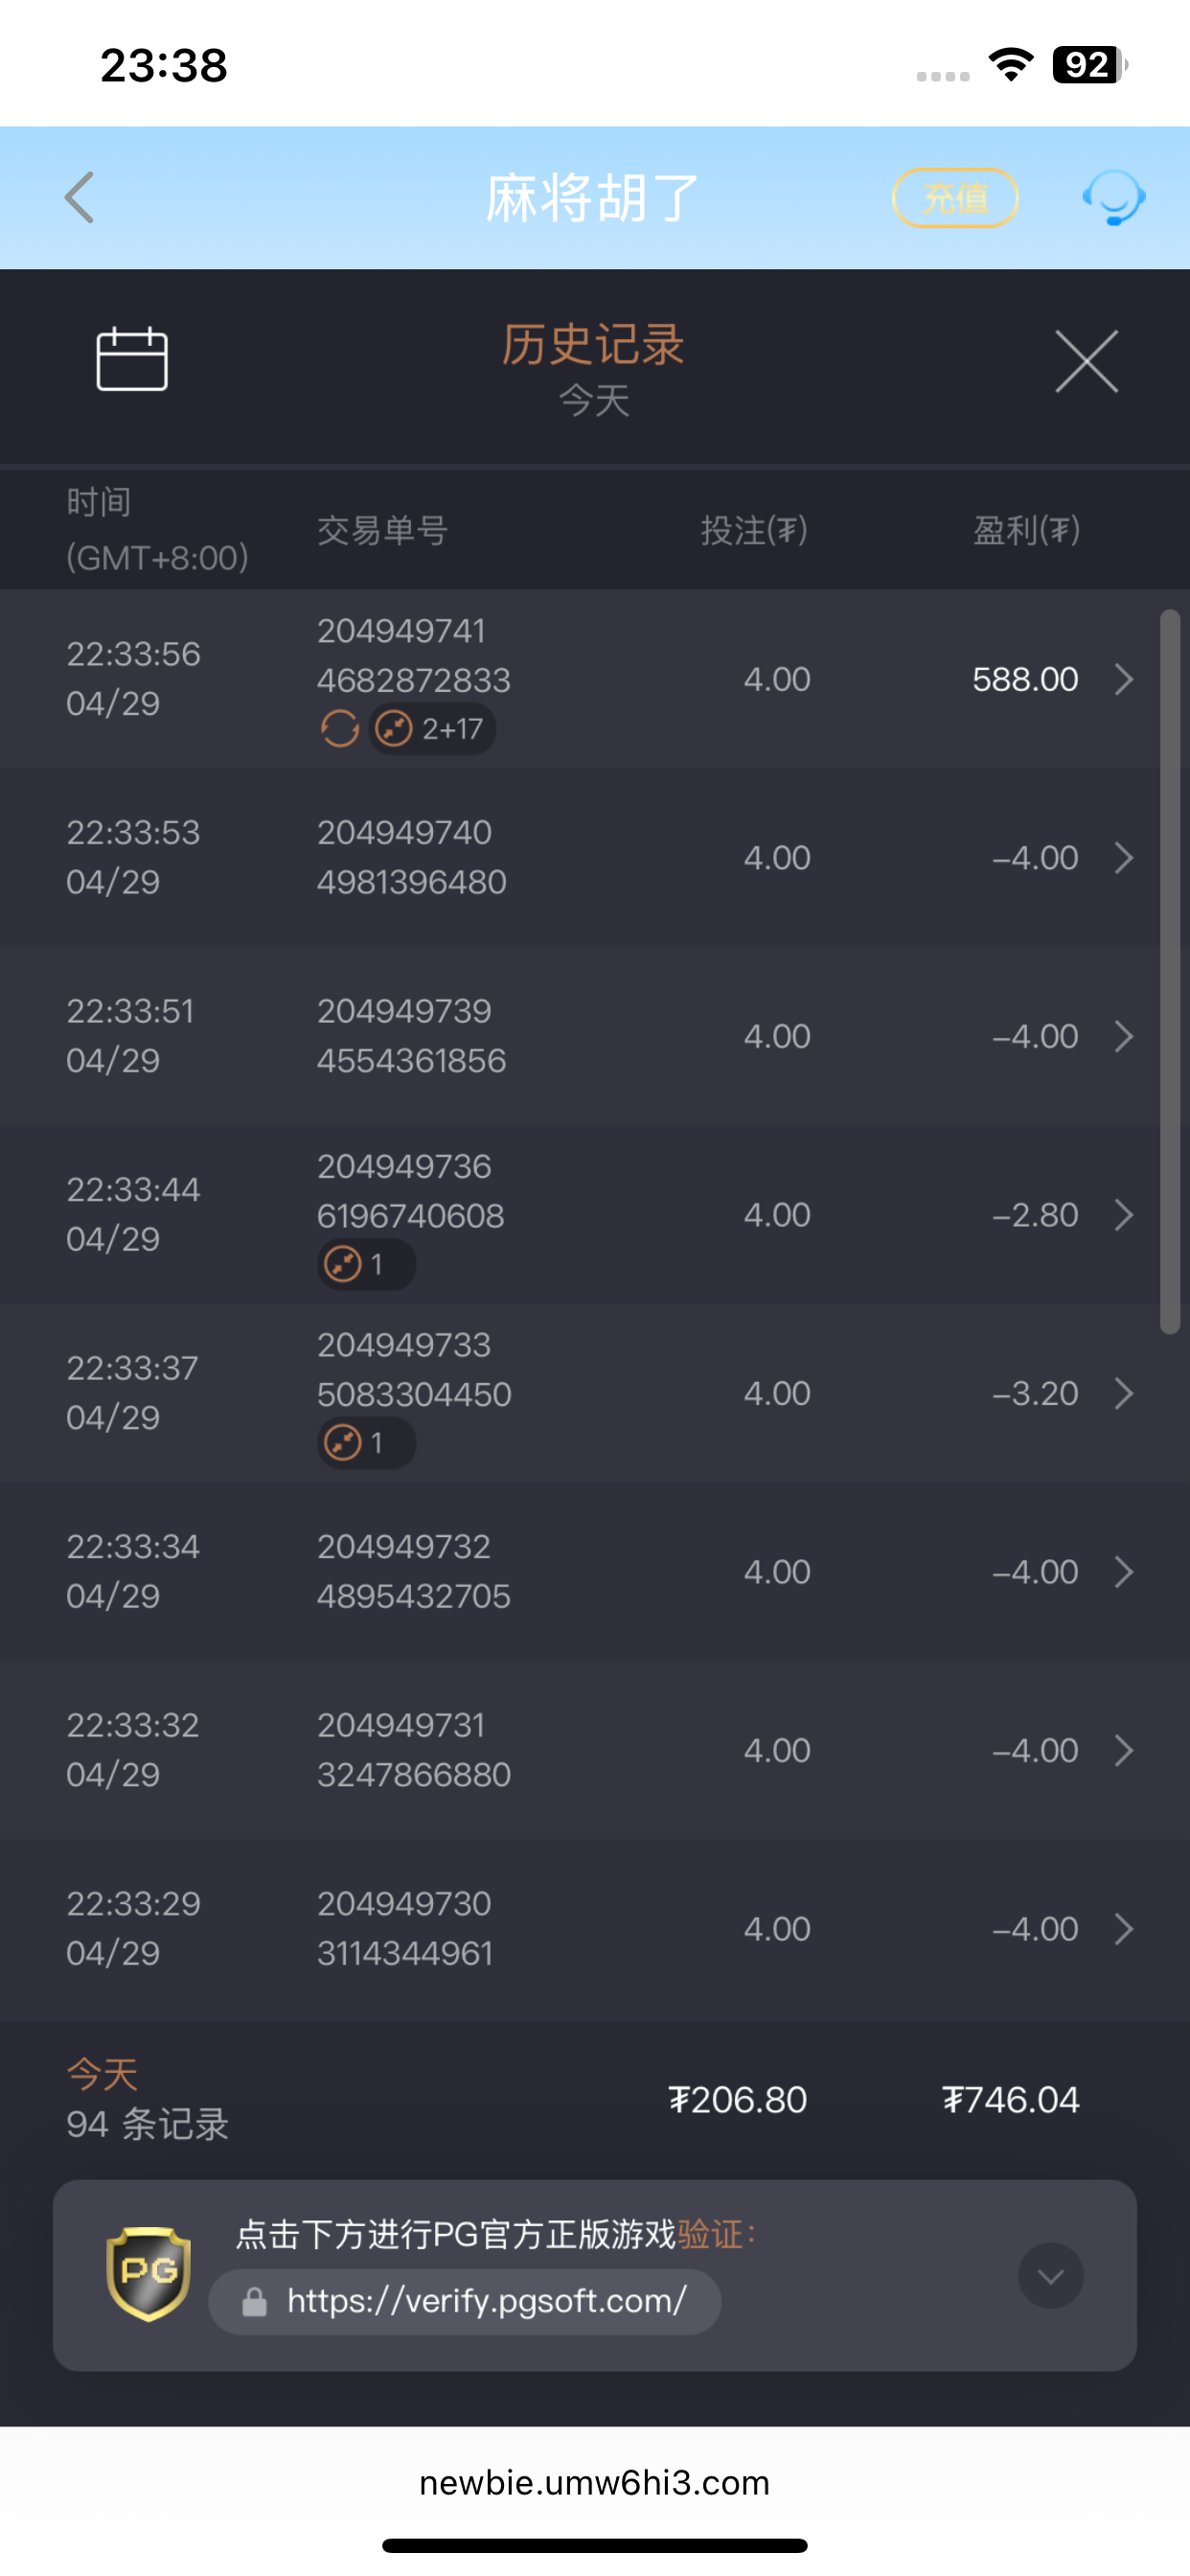The image size is (1190, 2576).
Task: Tap the lock icon beside verify URL
Action: click(x=255, y=2302)
